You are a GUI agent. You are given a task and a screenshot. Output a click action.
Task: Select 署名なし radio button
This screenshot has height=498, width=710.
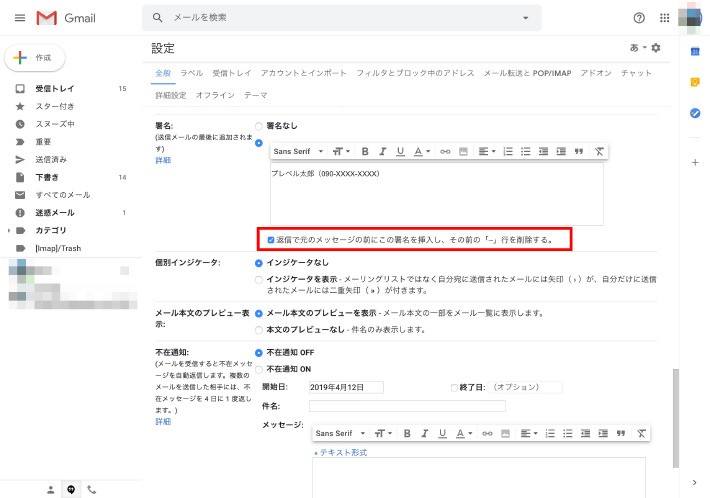tap(259, 126)
